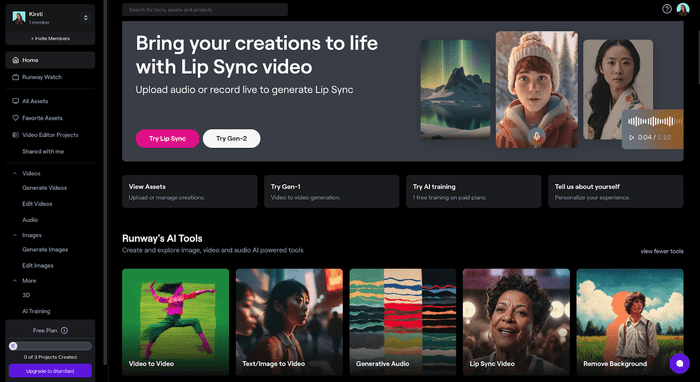The image size is (700, 382).
Task: Select AI Training in sidebar
Action: pyautogui.click(x=36, y=311)
